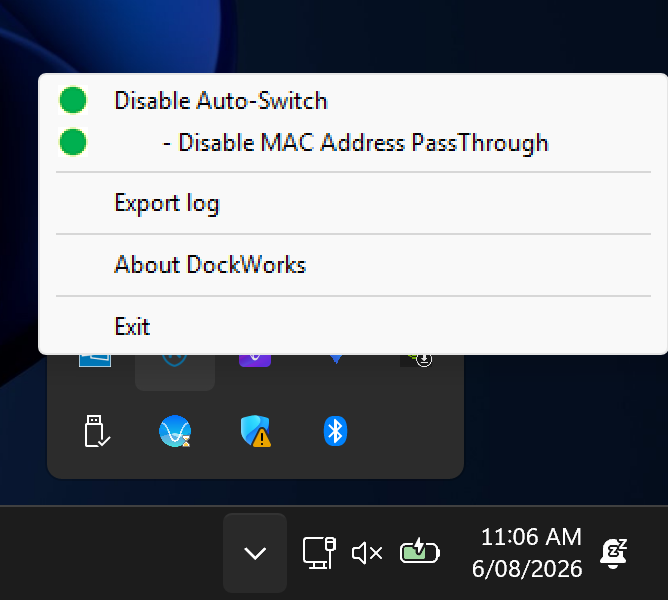Open network connection status icon

click(319, 553)
